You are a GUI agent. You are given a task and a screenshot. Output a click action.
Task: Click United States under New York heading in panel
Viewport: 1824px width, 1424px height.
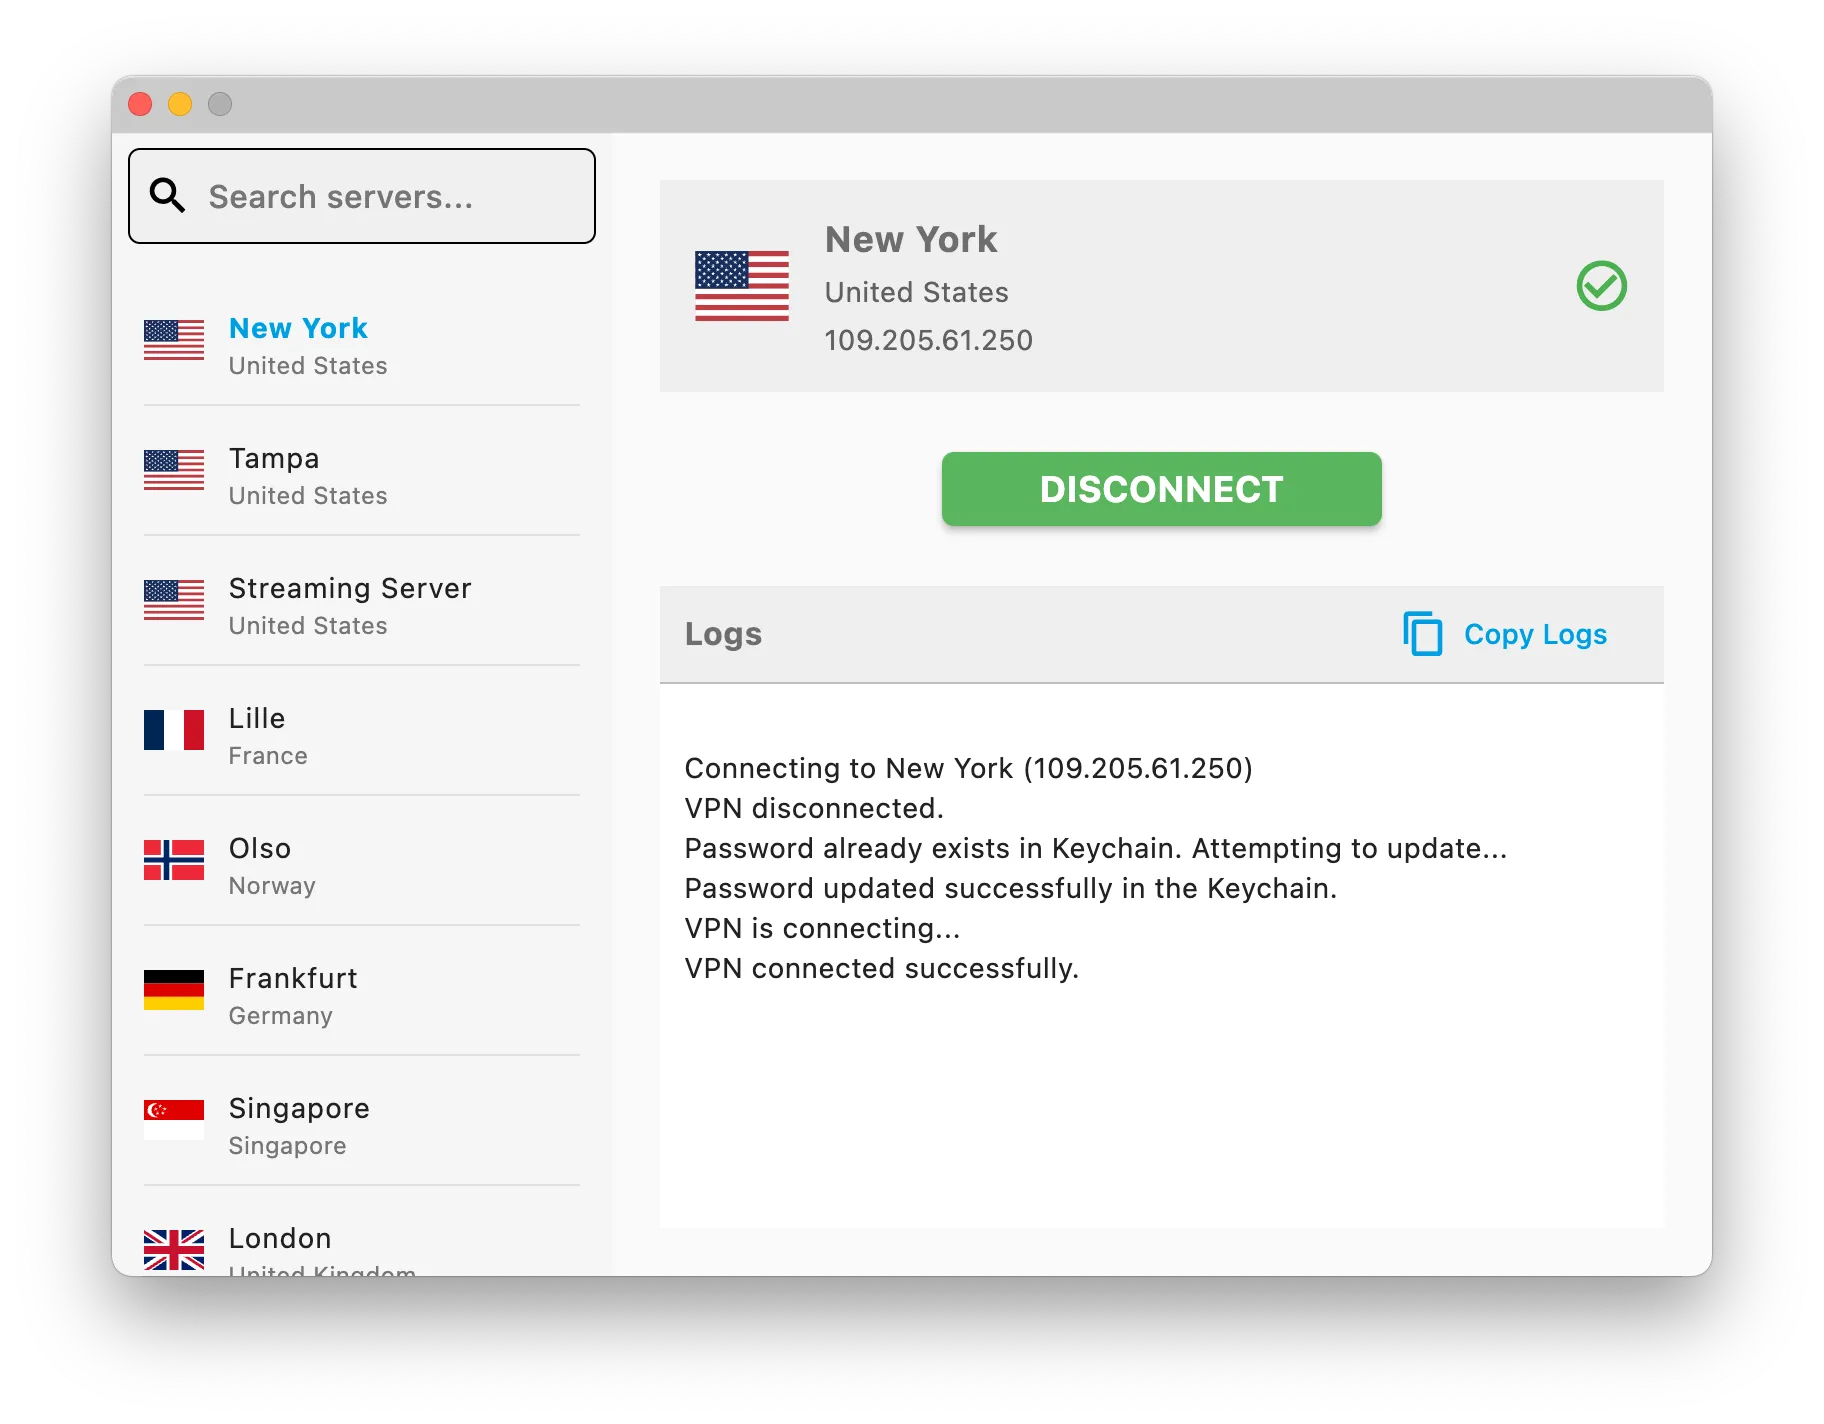917,292
